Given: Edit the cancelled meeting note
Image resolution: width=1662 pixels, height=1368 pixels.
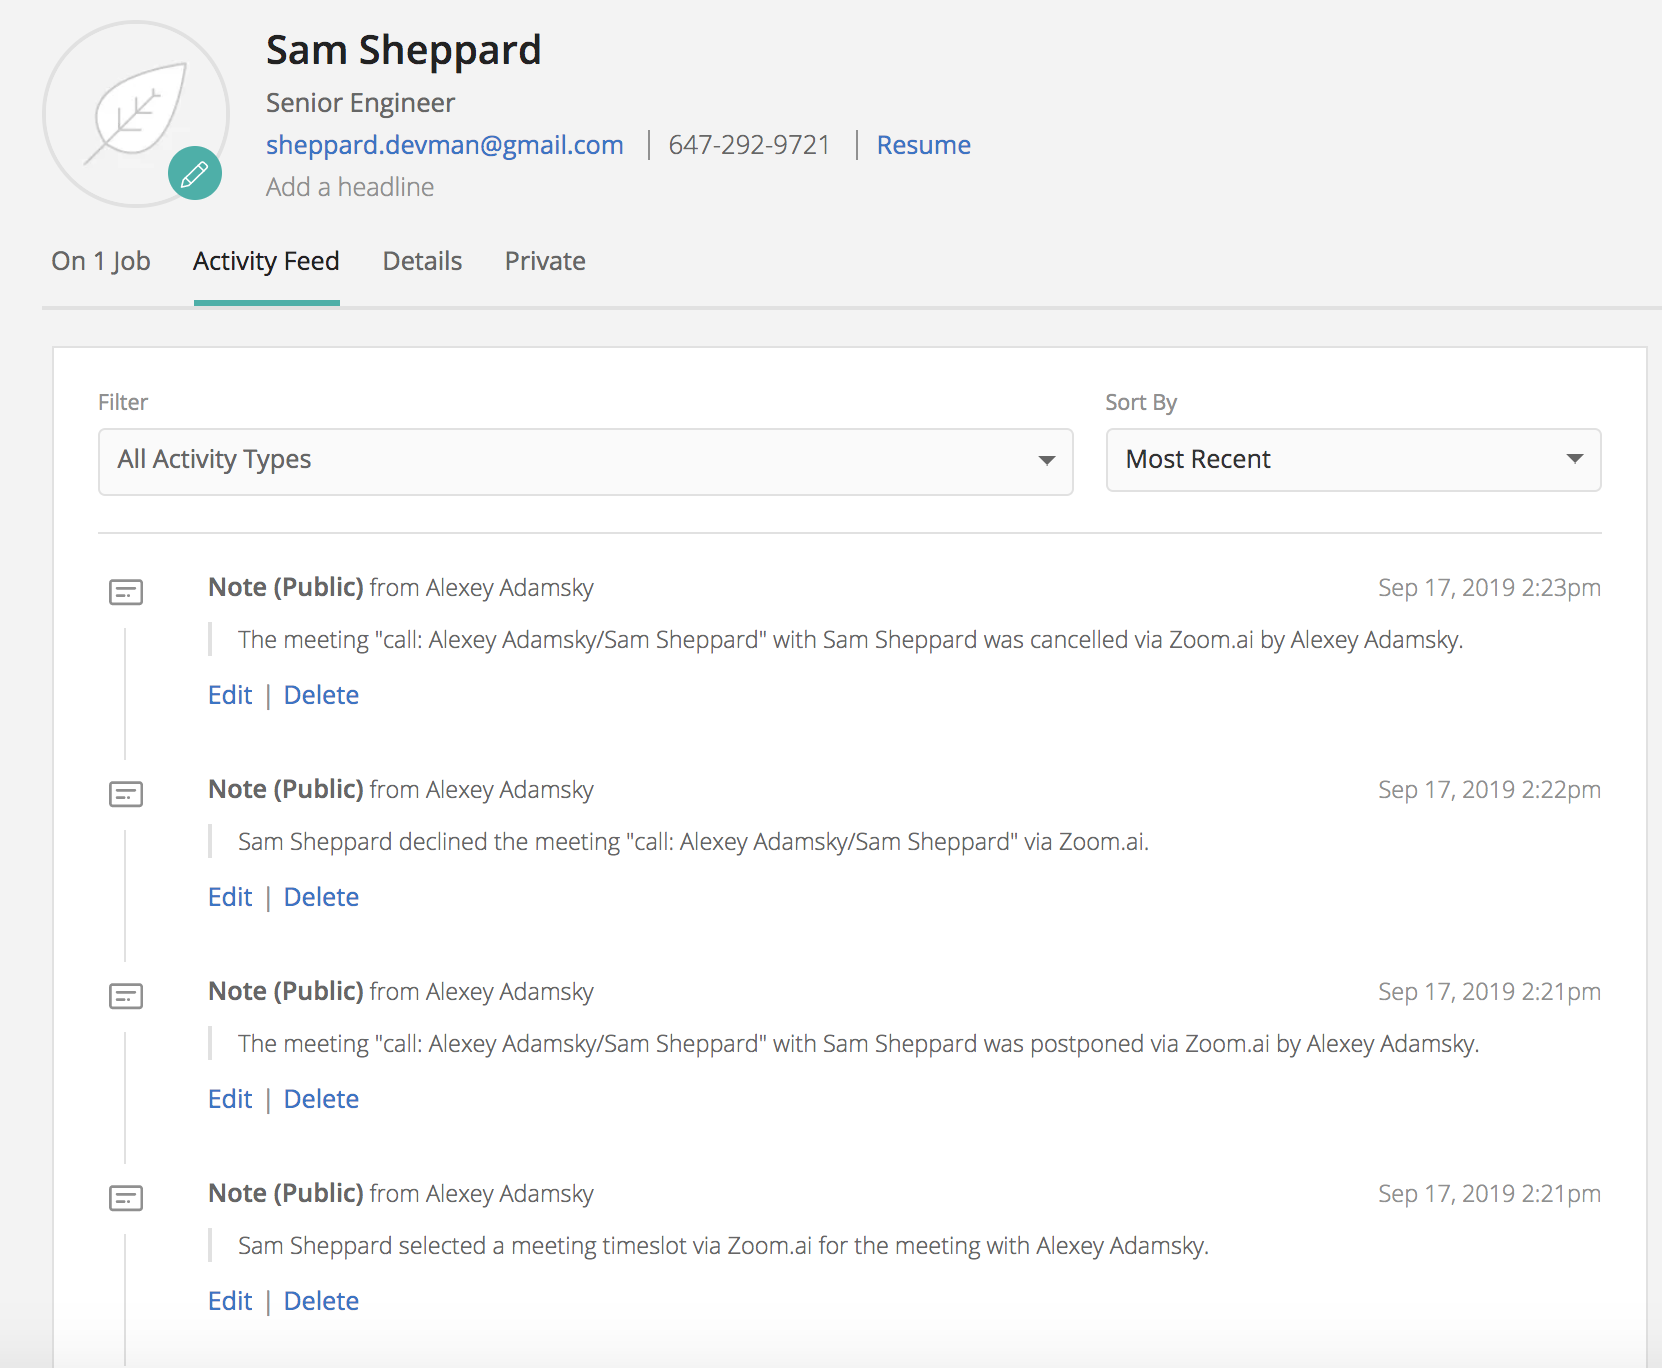Looking at the screenshot, I should pos(230,695).
